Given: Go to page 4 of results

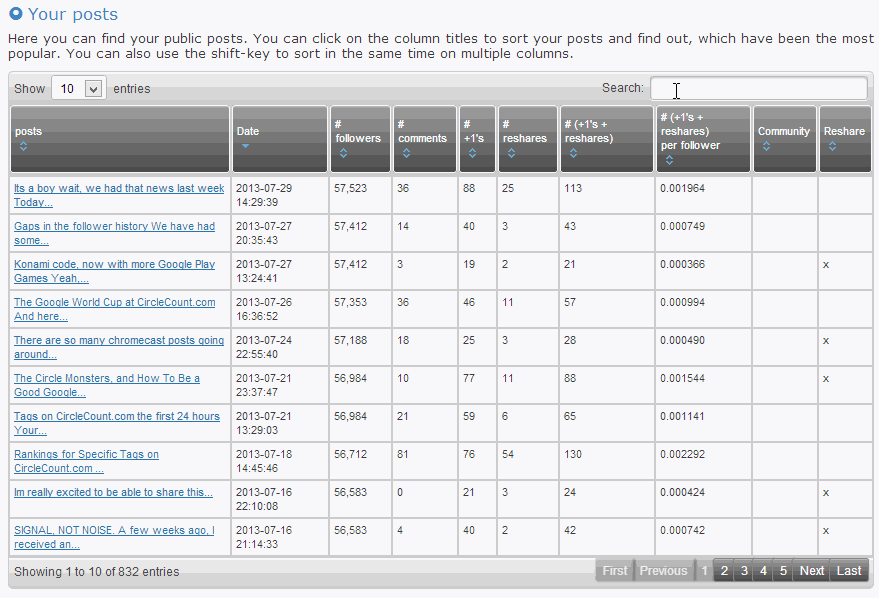Looking at the screenshot, I should [x=763, y=571].
